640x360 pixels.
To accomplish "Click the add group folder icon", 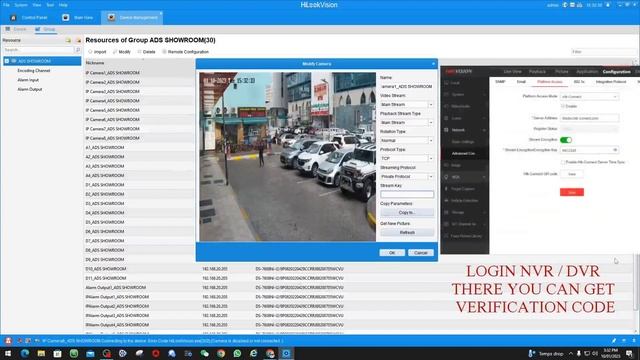I will click(68, 40).
